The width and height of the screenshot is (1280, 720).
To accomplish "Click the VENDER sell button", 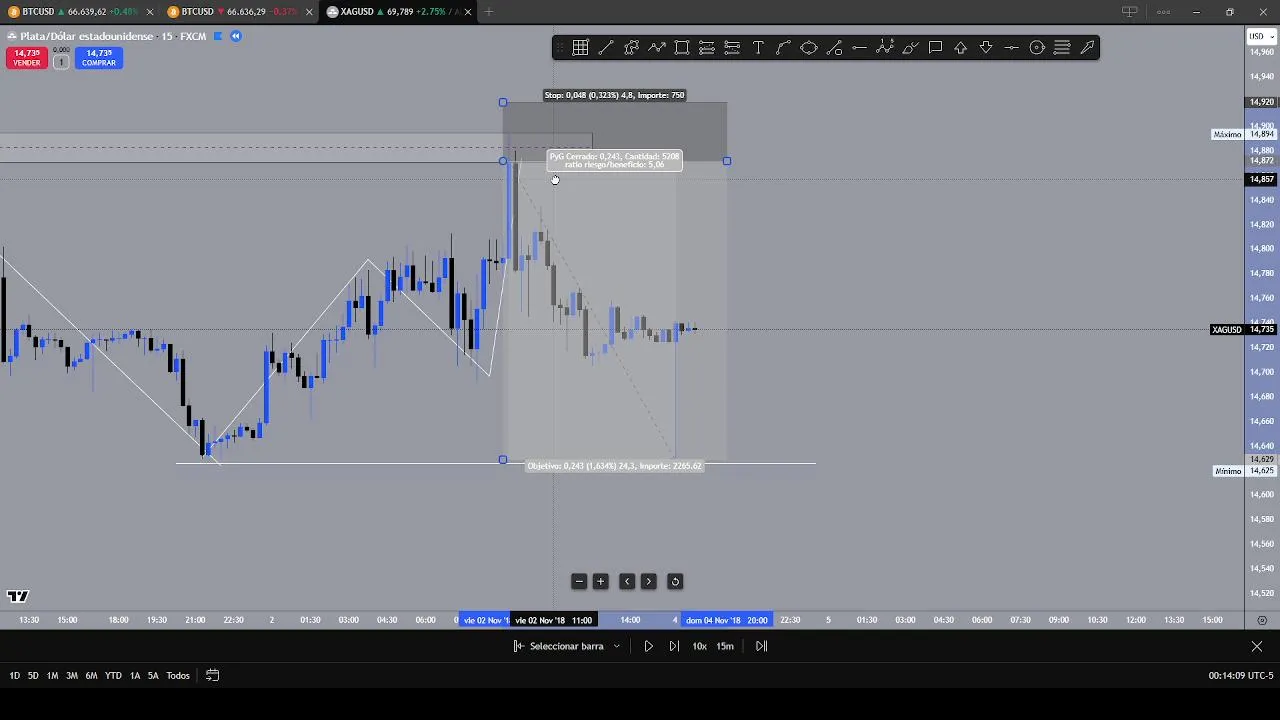I will click(x=27, y=58).
